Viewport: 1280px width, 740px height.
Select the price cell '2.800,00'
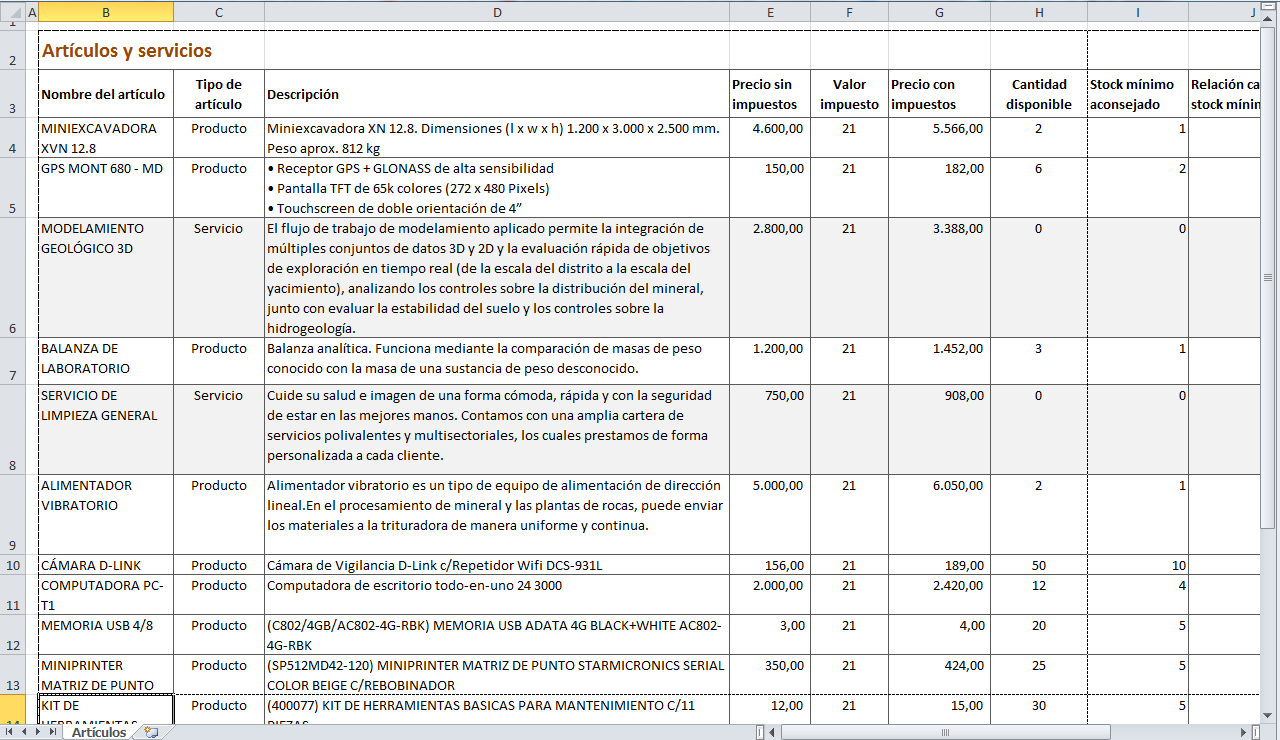770,278
